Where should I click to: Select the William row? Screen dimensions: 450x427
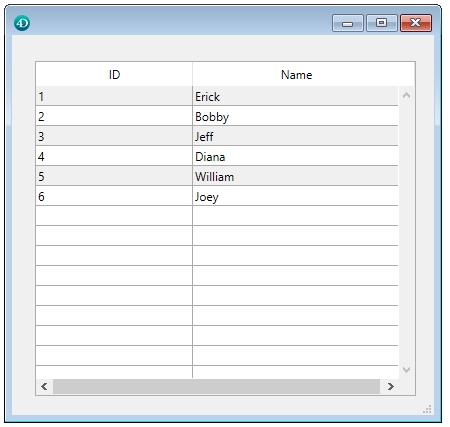coord(217,176)
